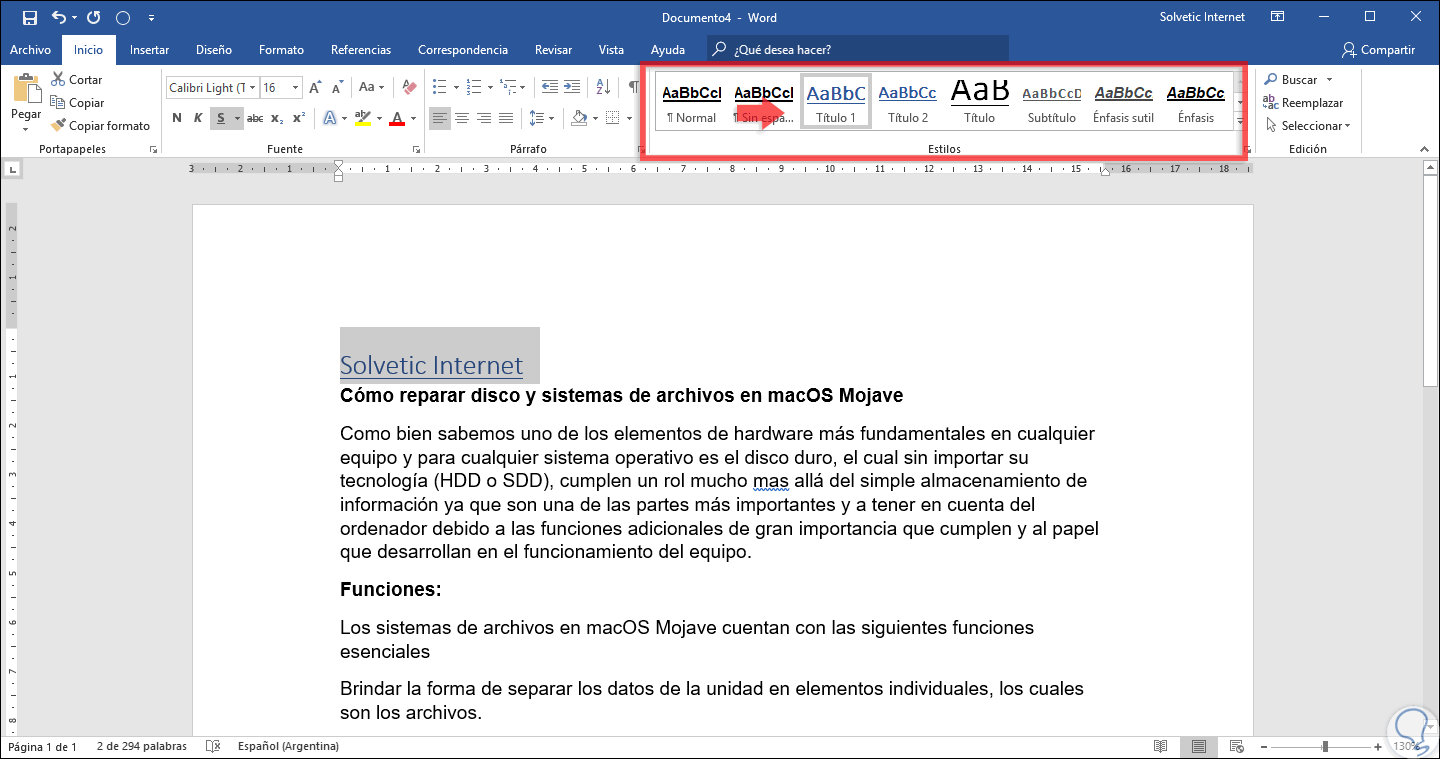Open the Buscar dropdown arrow
Screen dimensions: 1440x759
point(1329,80)
